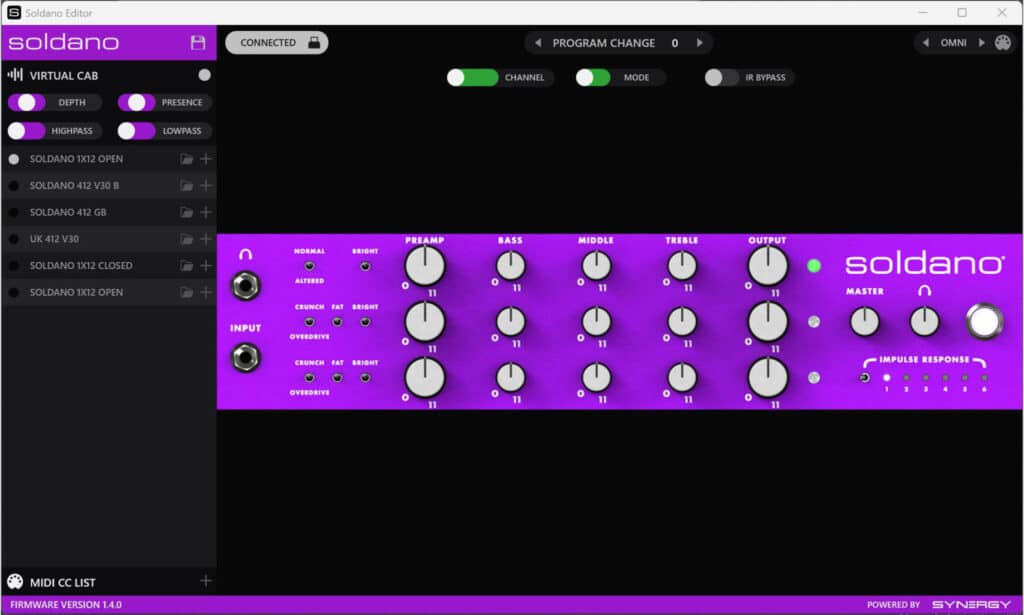Flip the CRUNCH/OVERDRIVE switch in the bottom channel row
1024x615 pixels.
pyautogui.click(x=310, y=378)
